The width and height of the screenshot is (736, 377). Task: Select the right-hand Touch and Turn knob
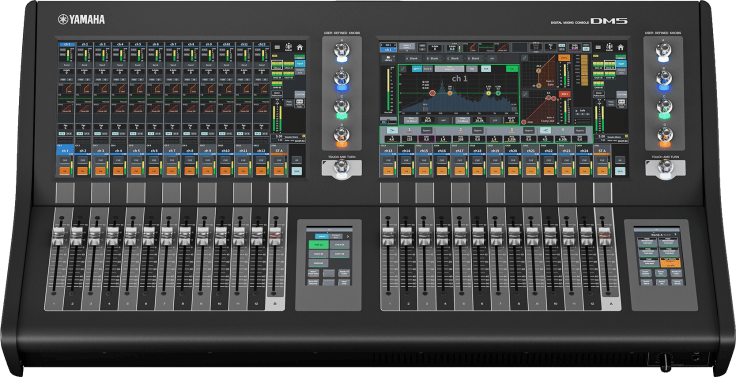665,168
